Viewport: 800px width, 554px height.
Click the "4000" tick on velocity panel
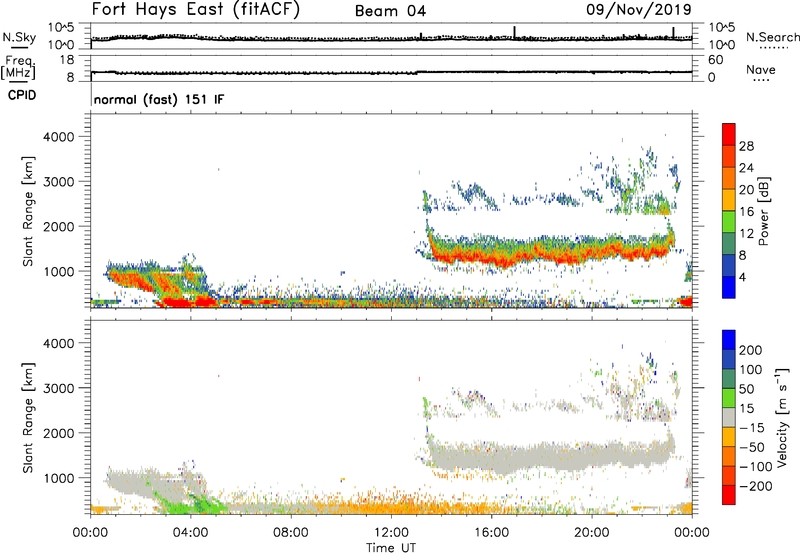59,343
